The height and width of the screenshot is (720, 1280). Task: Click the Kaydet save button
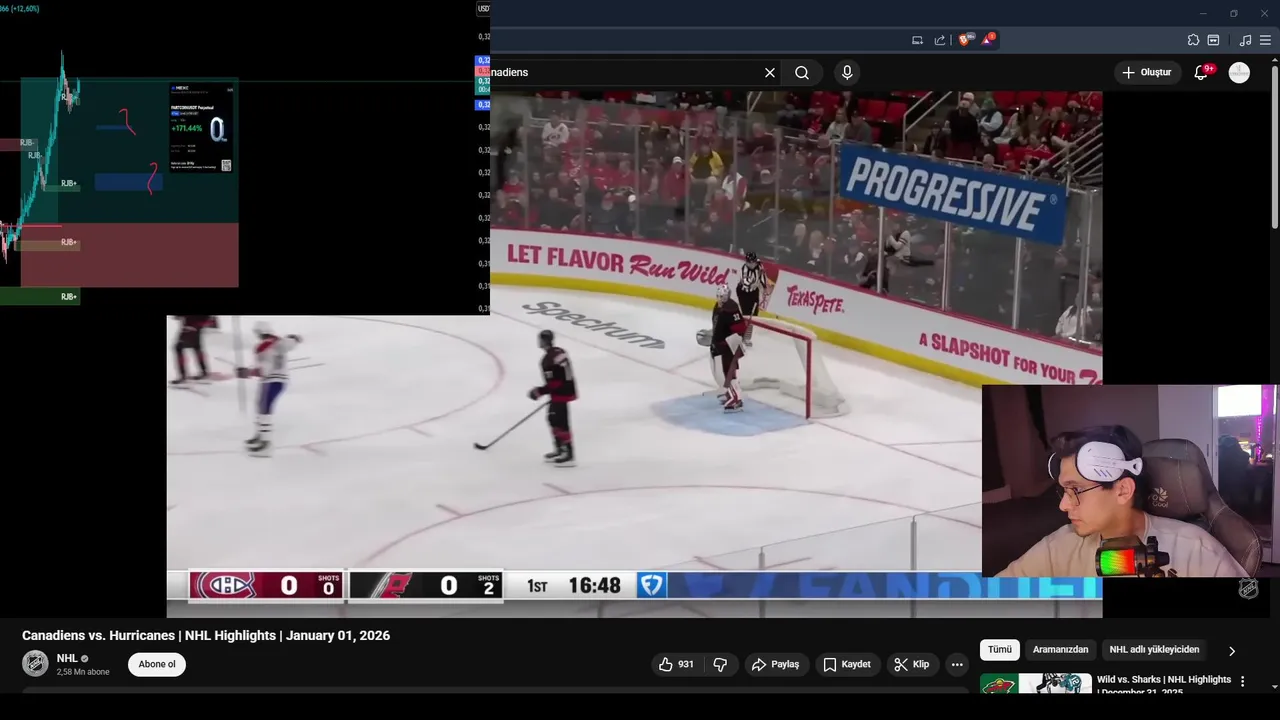[847, 664]
